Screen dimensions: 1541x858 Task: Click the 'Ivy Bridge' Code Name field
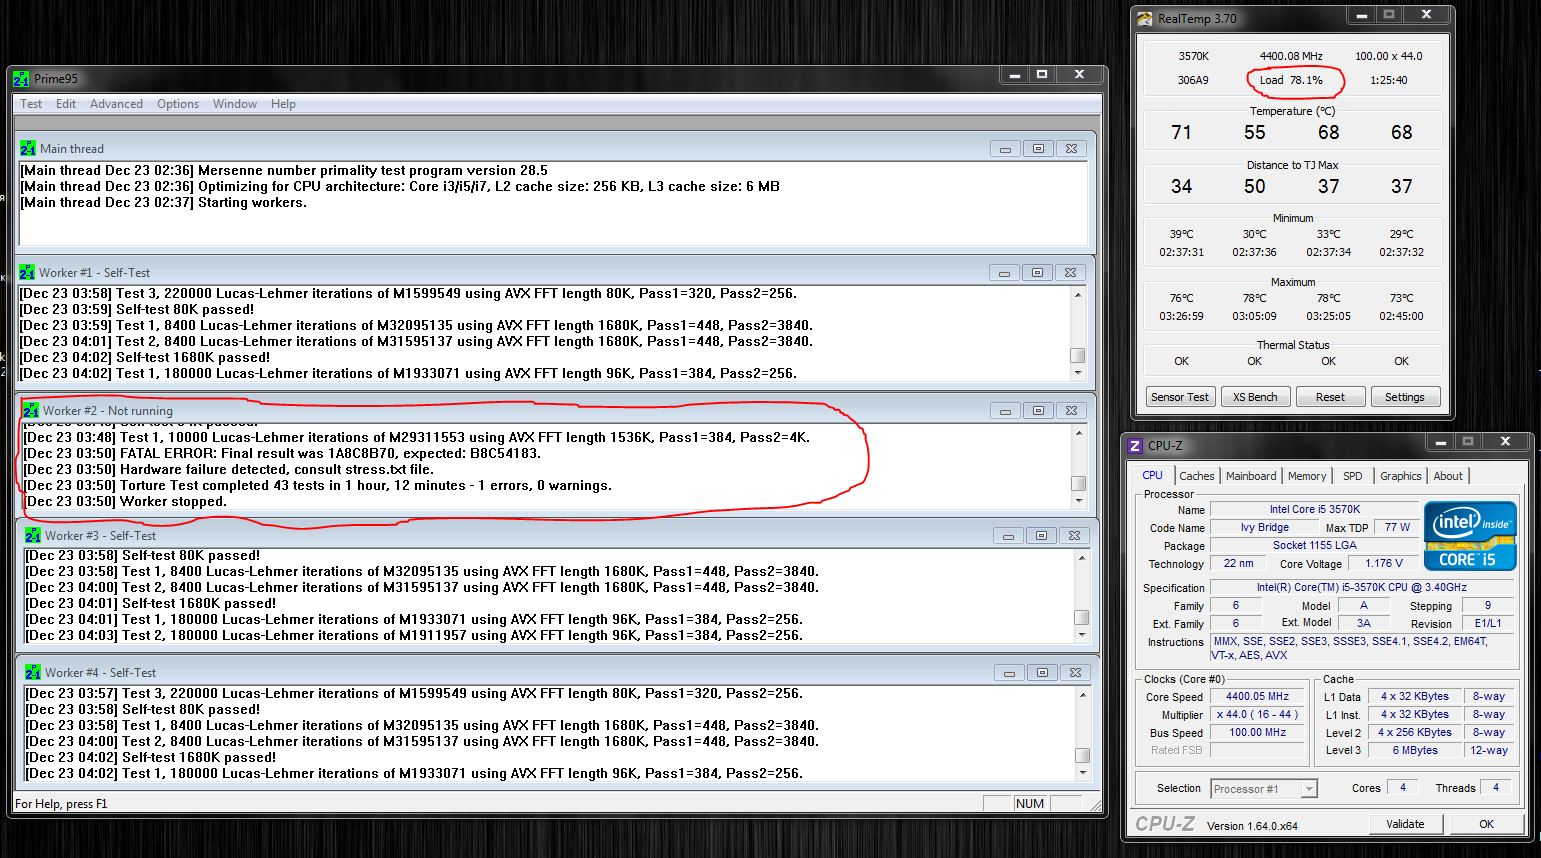pyautogui.click(x=1264, y=527)
